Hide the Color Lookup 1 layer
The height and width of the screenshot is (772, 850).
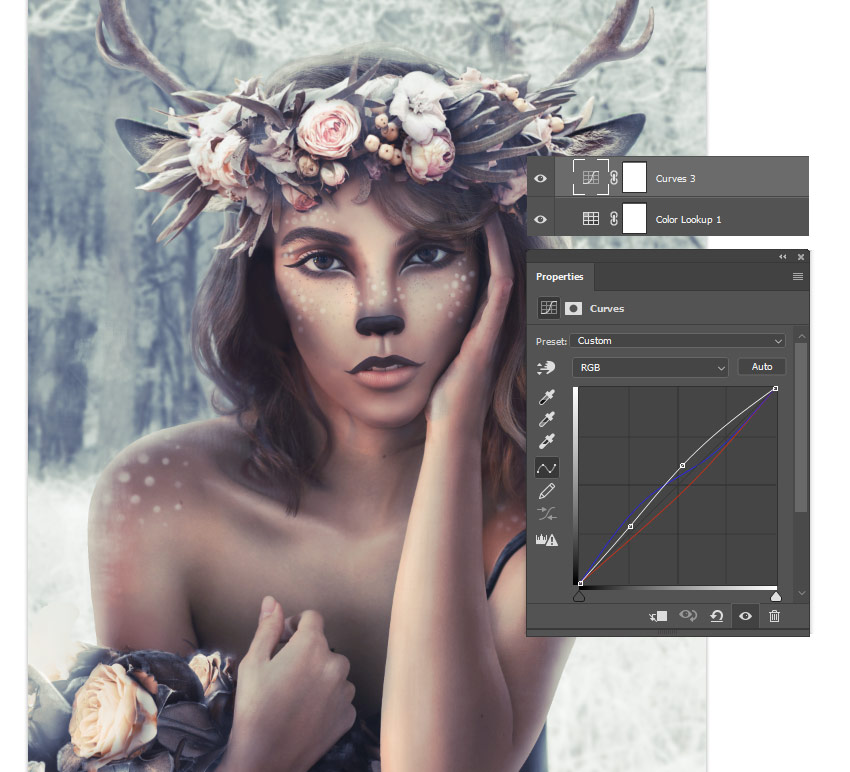(x=540, y=220)
